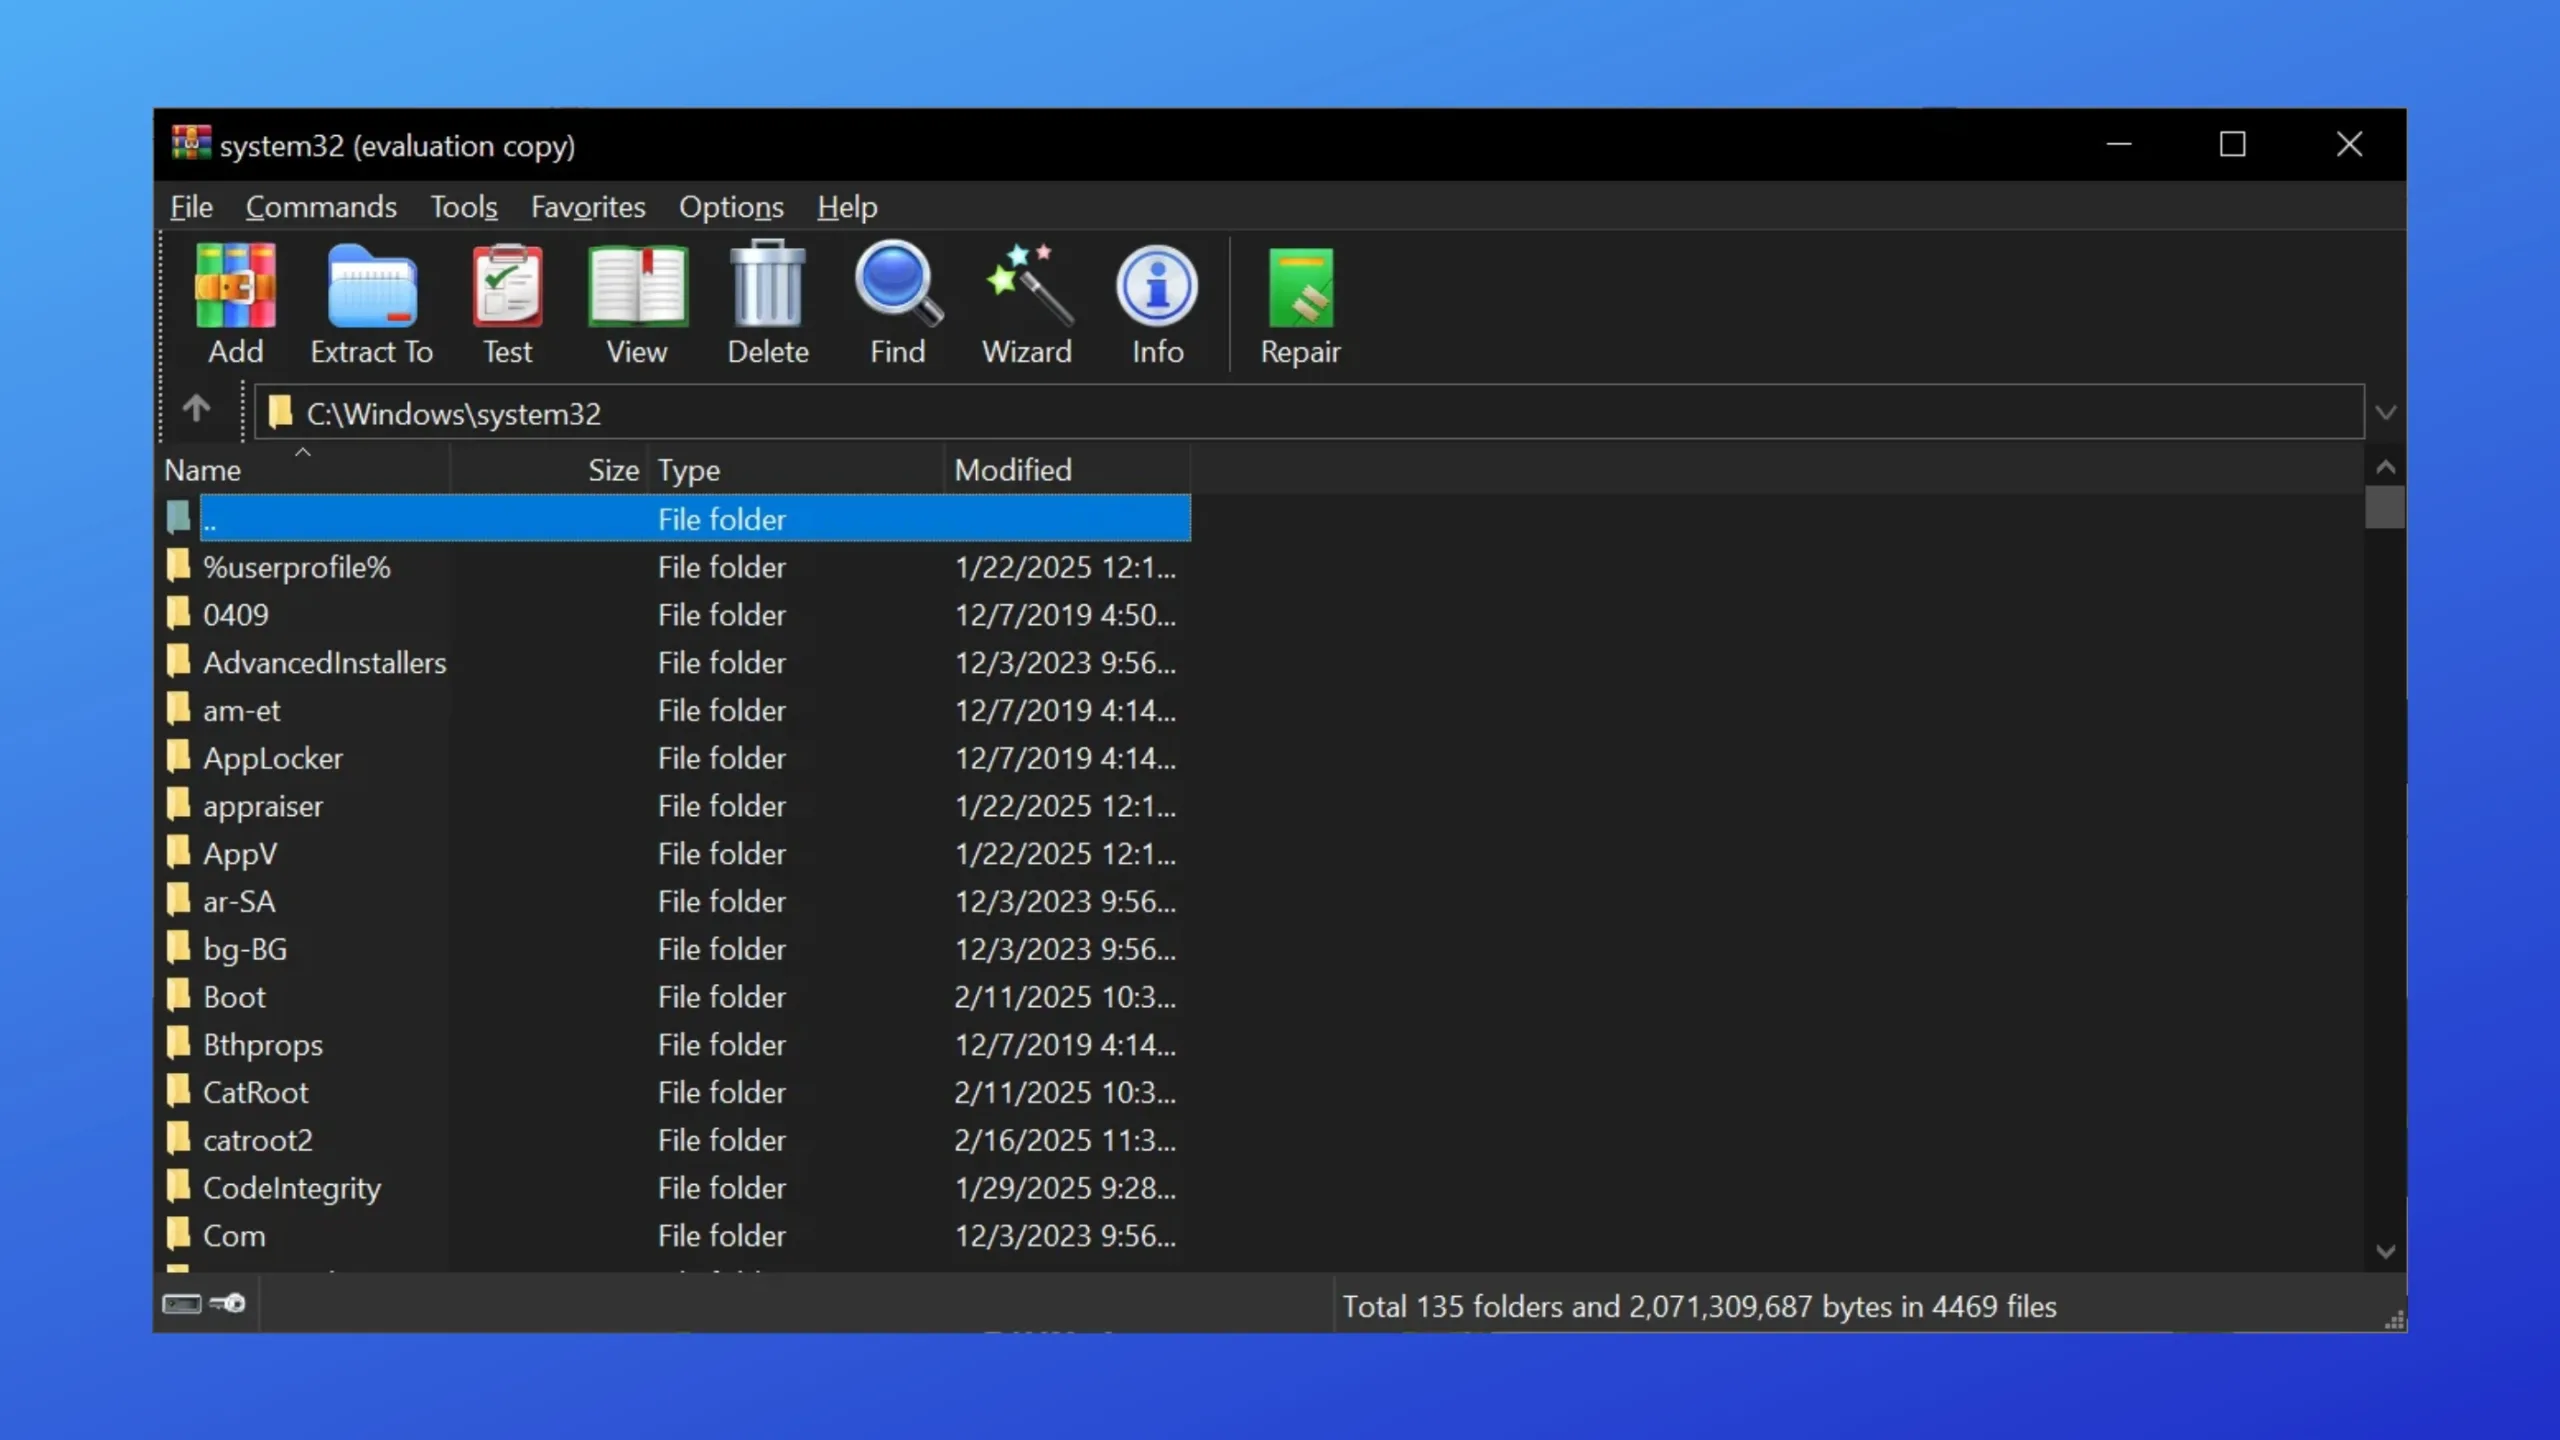The height and width of the screenshot is (1440, 2560).
Task: Click the folder icon in address bar
Action: click(x=280, y=411)
